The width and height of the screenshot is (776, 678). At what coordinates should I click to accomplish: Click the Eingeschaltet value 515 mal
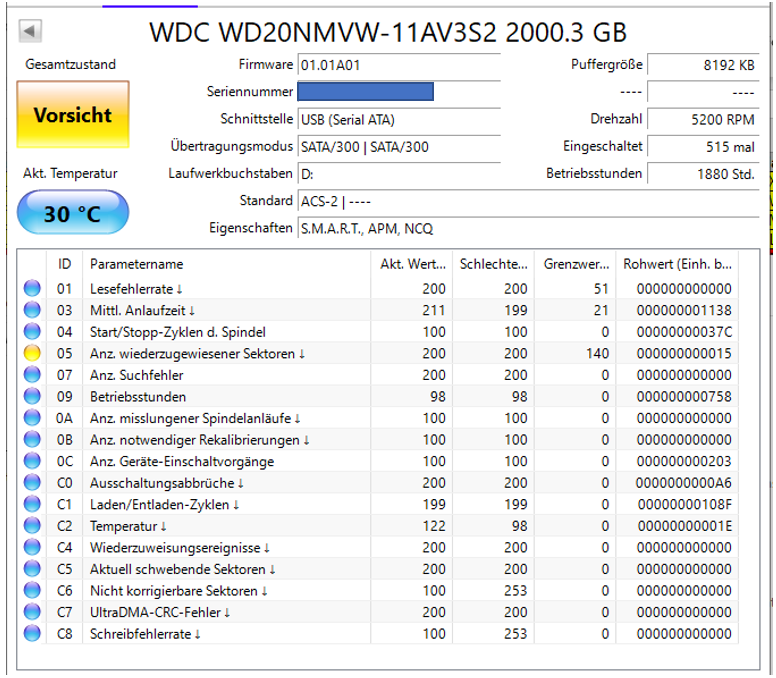(x=703, y=146)
